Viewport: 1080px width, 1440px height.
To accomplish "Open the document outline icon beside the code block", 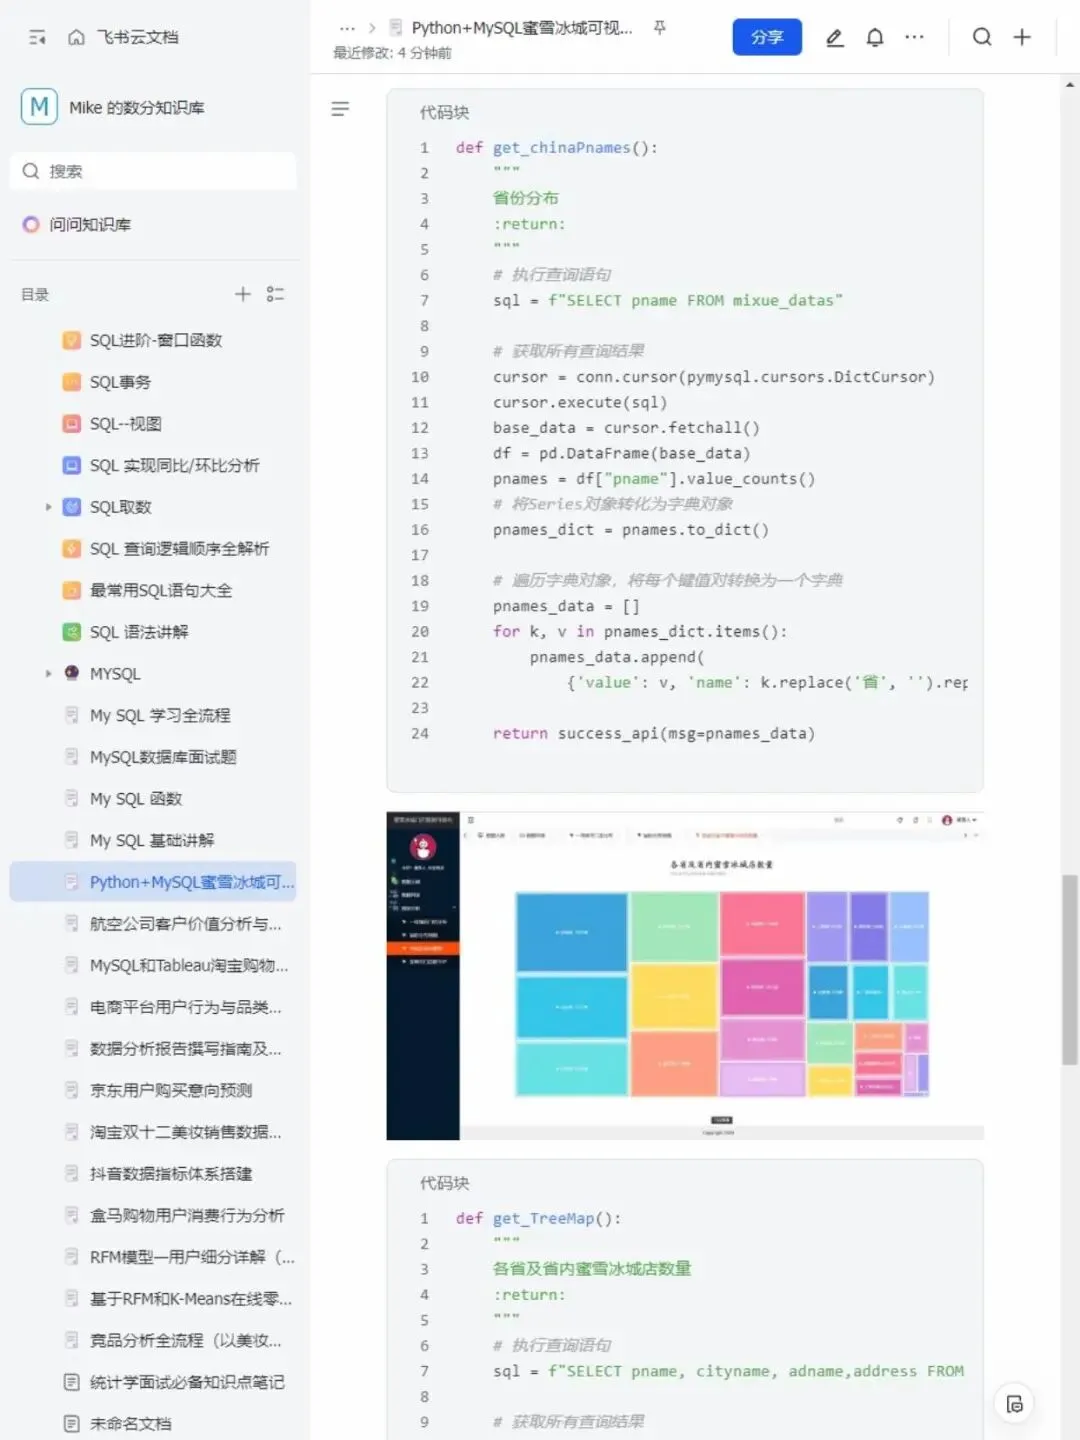I will click(x=340, y=109).
